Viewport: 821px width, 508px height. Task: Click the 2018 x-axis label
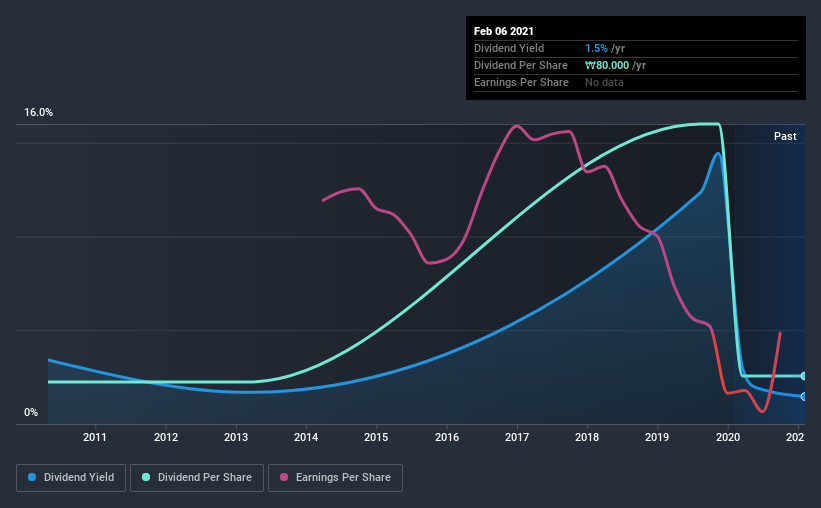point(587,437)
